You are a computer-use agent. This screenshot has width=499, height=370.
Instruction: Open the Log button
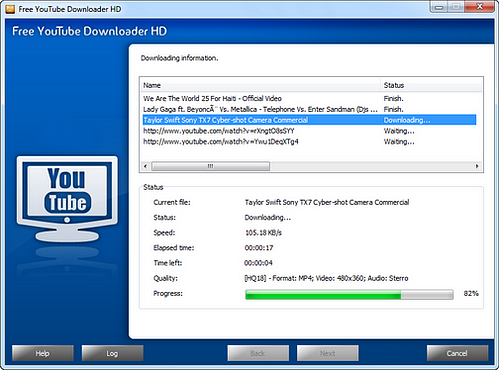tap(112, 353)
